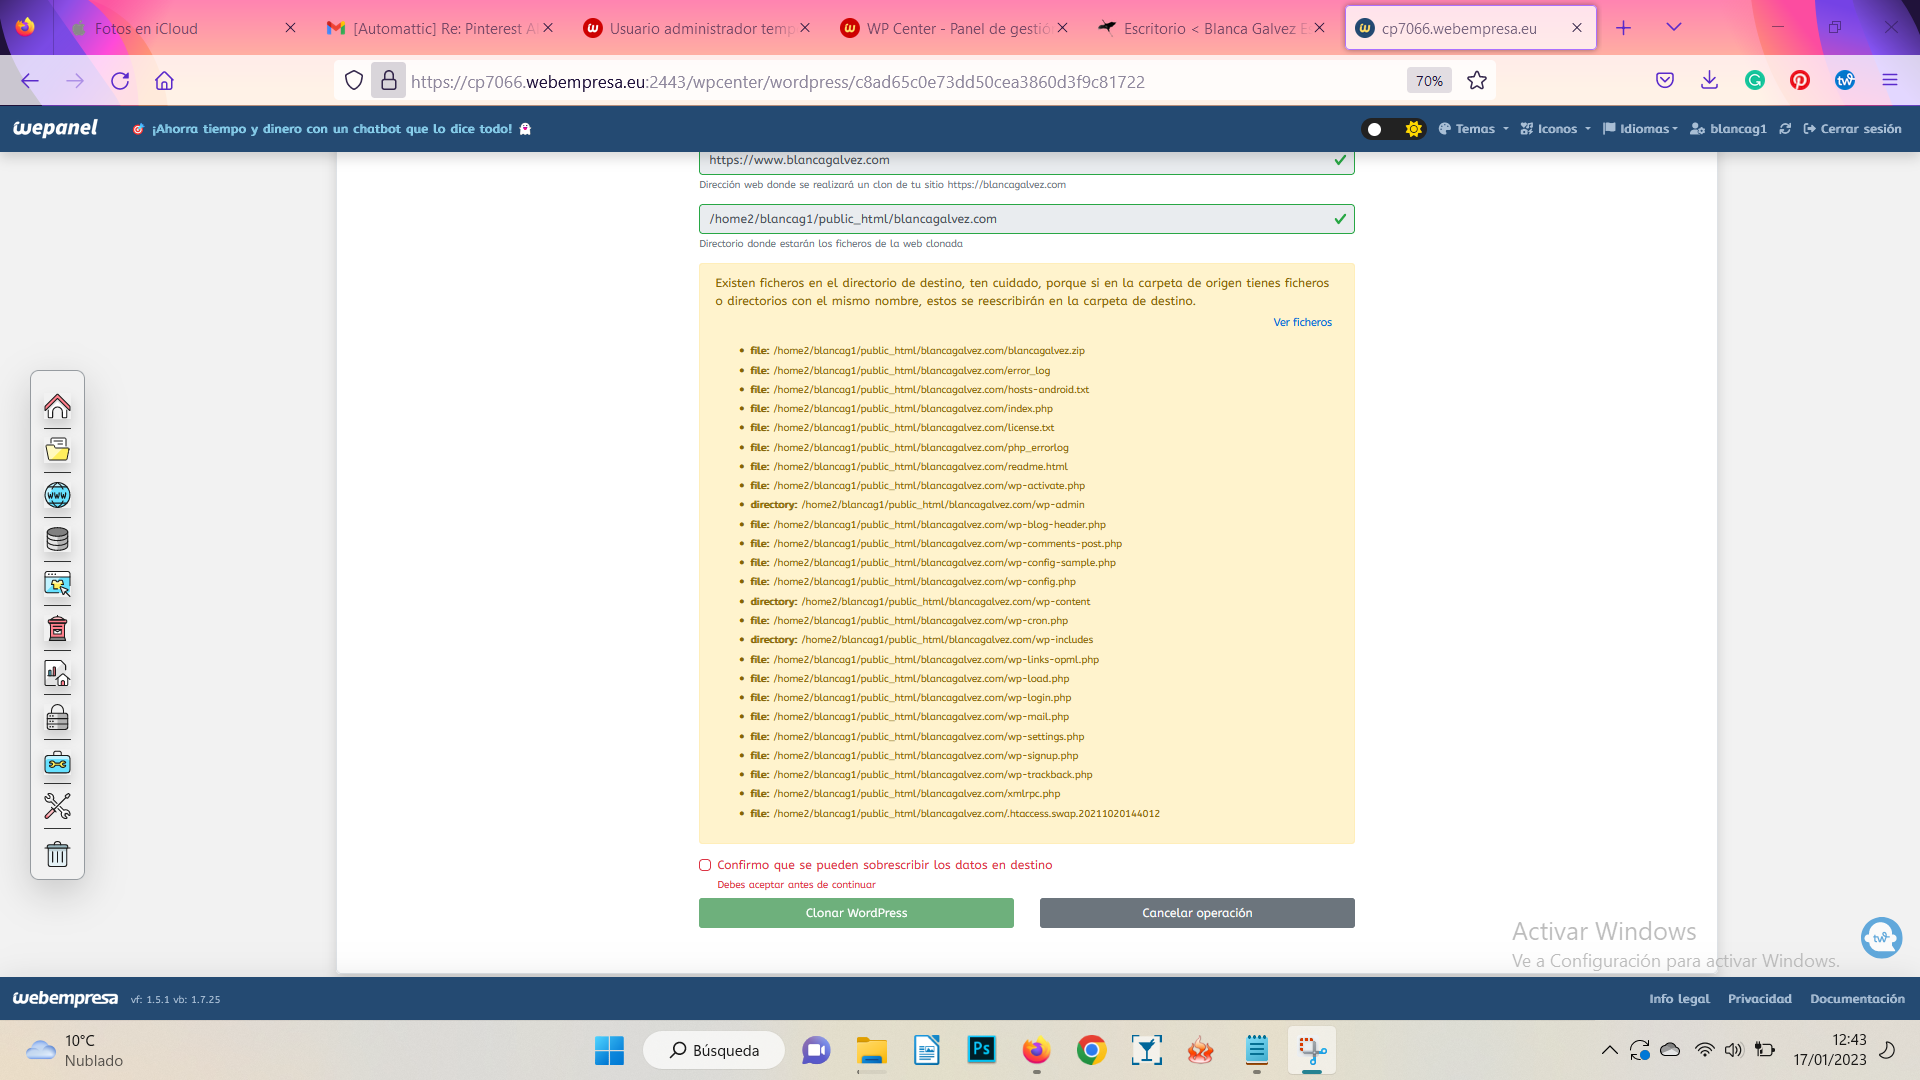
Task: Switch to the Automattic Re: Pinterest Gmail tab
Action: pos(440,28)
